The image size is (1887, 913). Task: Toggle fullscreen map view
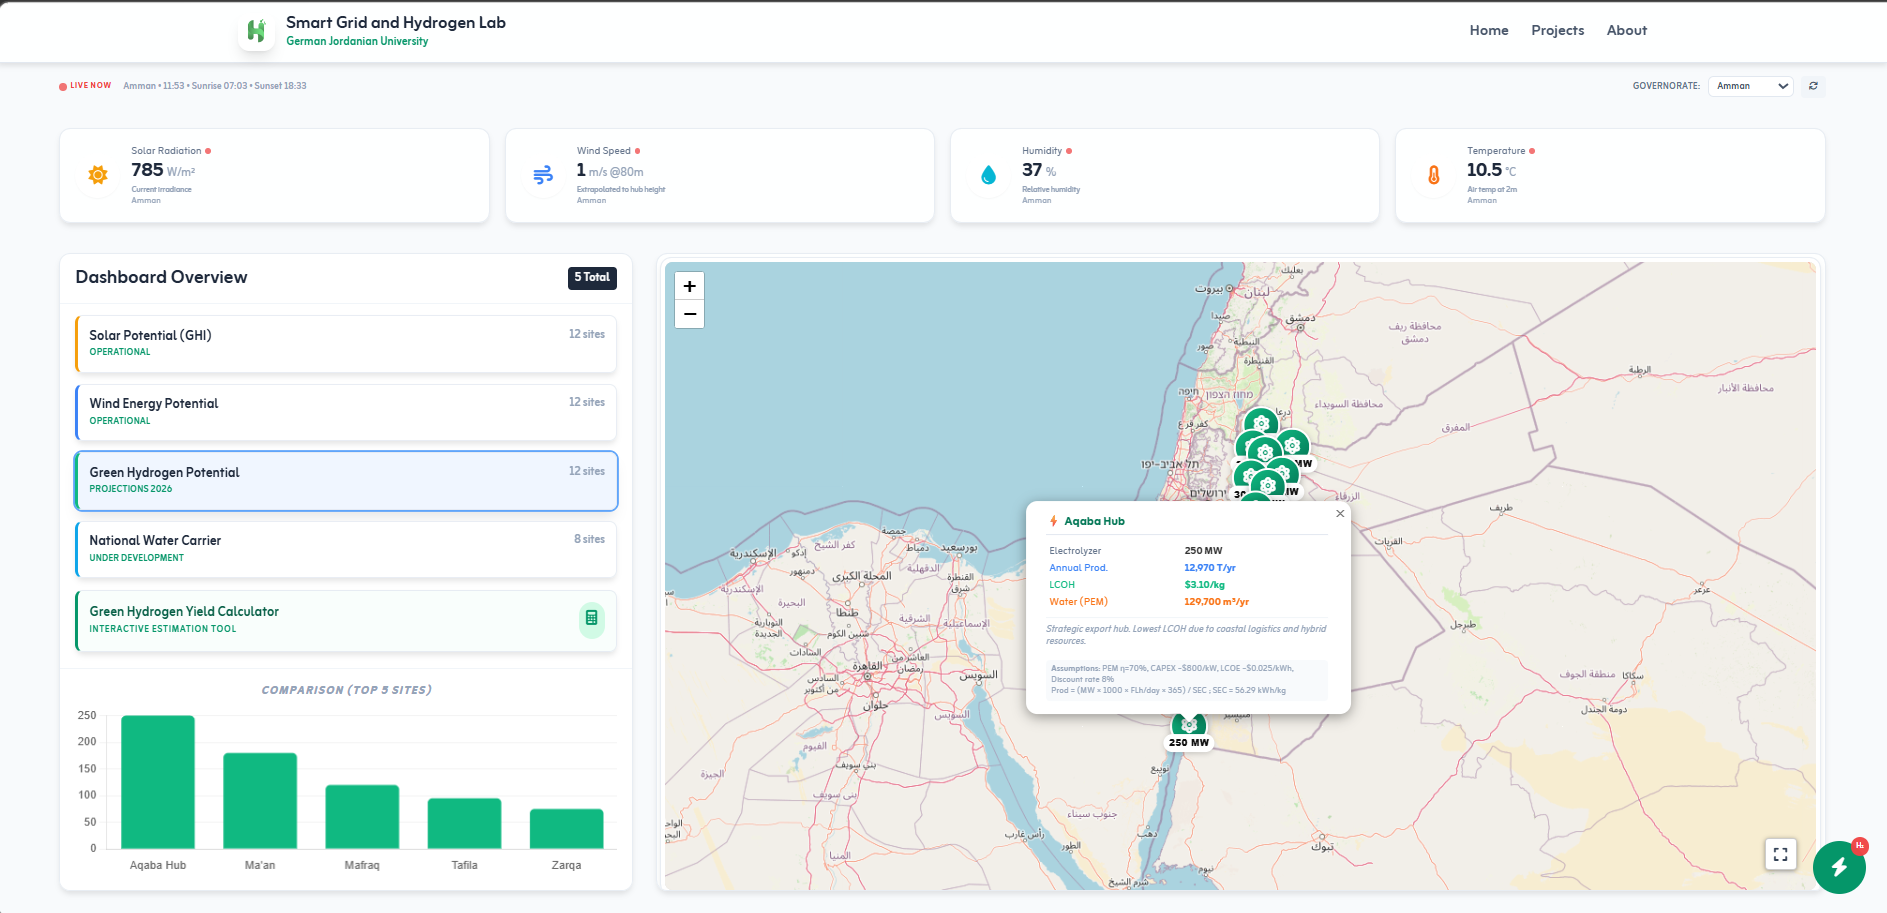[1780, 854]
